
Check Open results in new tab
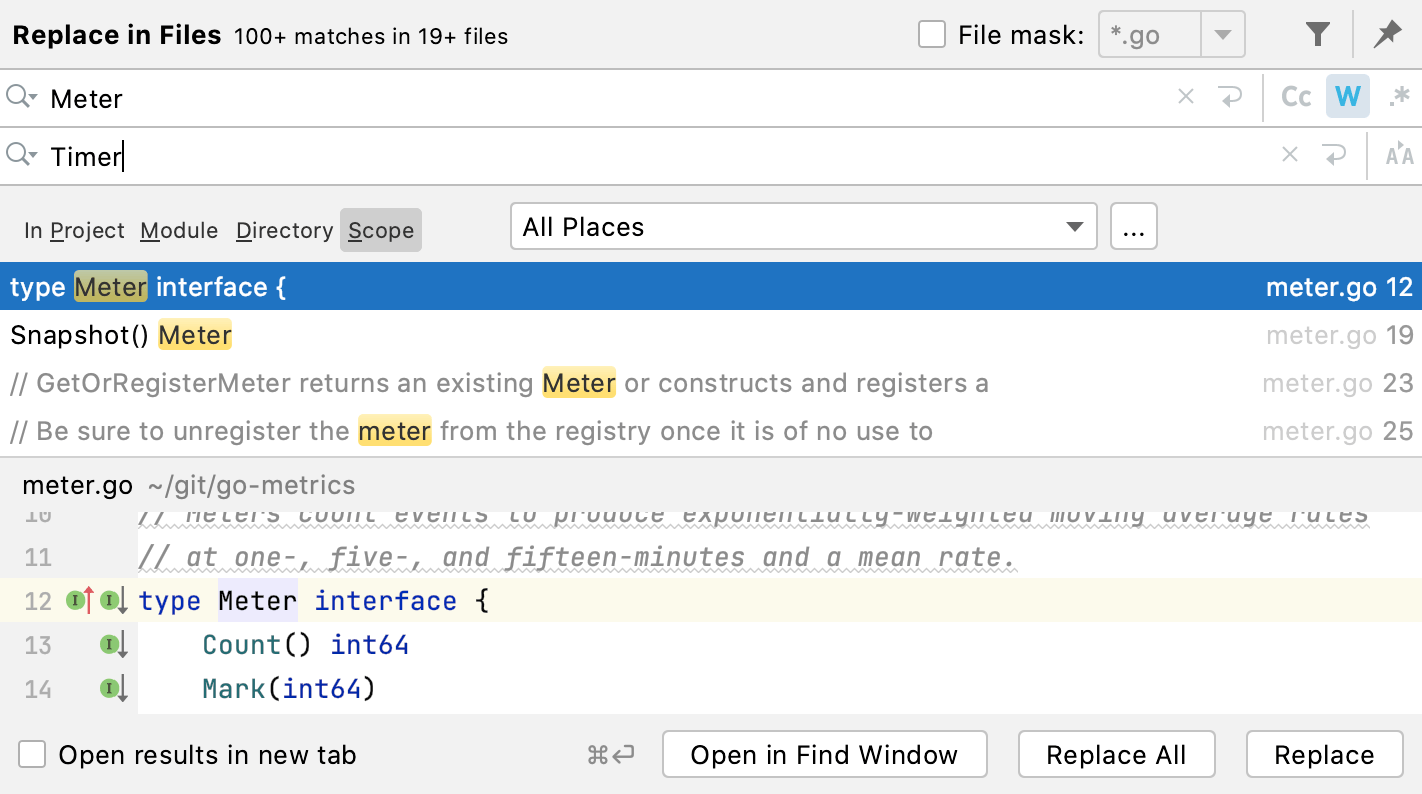coord(32,755)
